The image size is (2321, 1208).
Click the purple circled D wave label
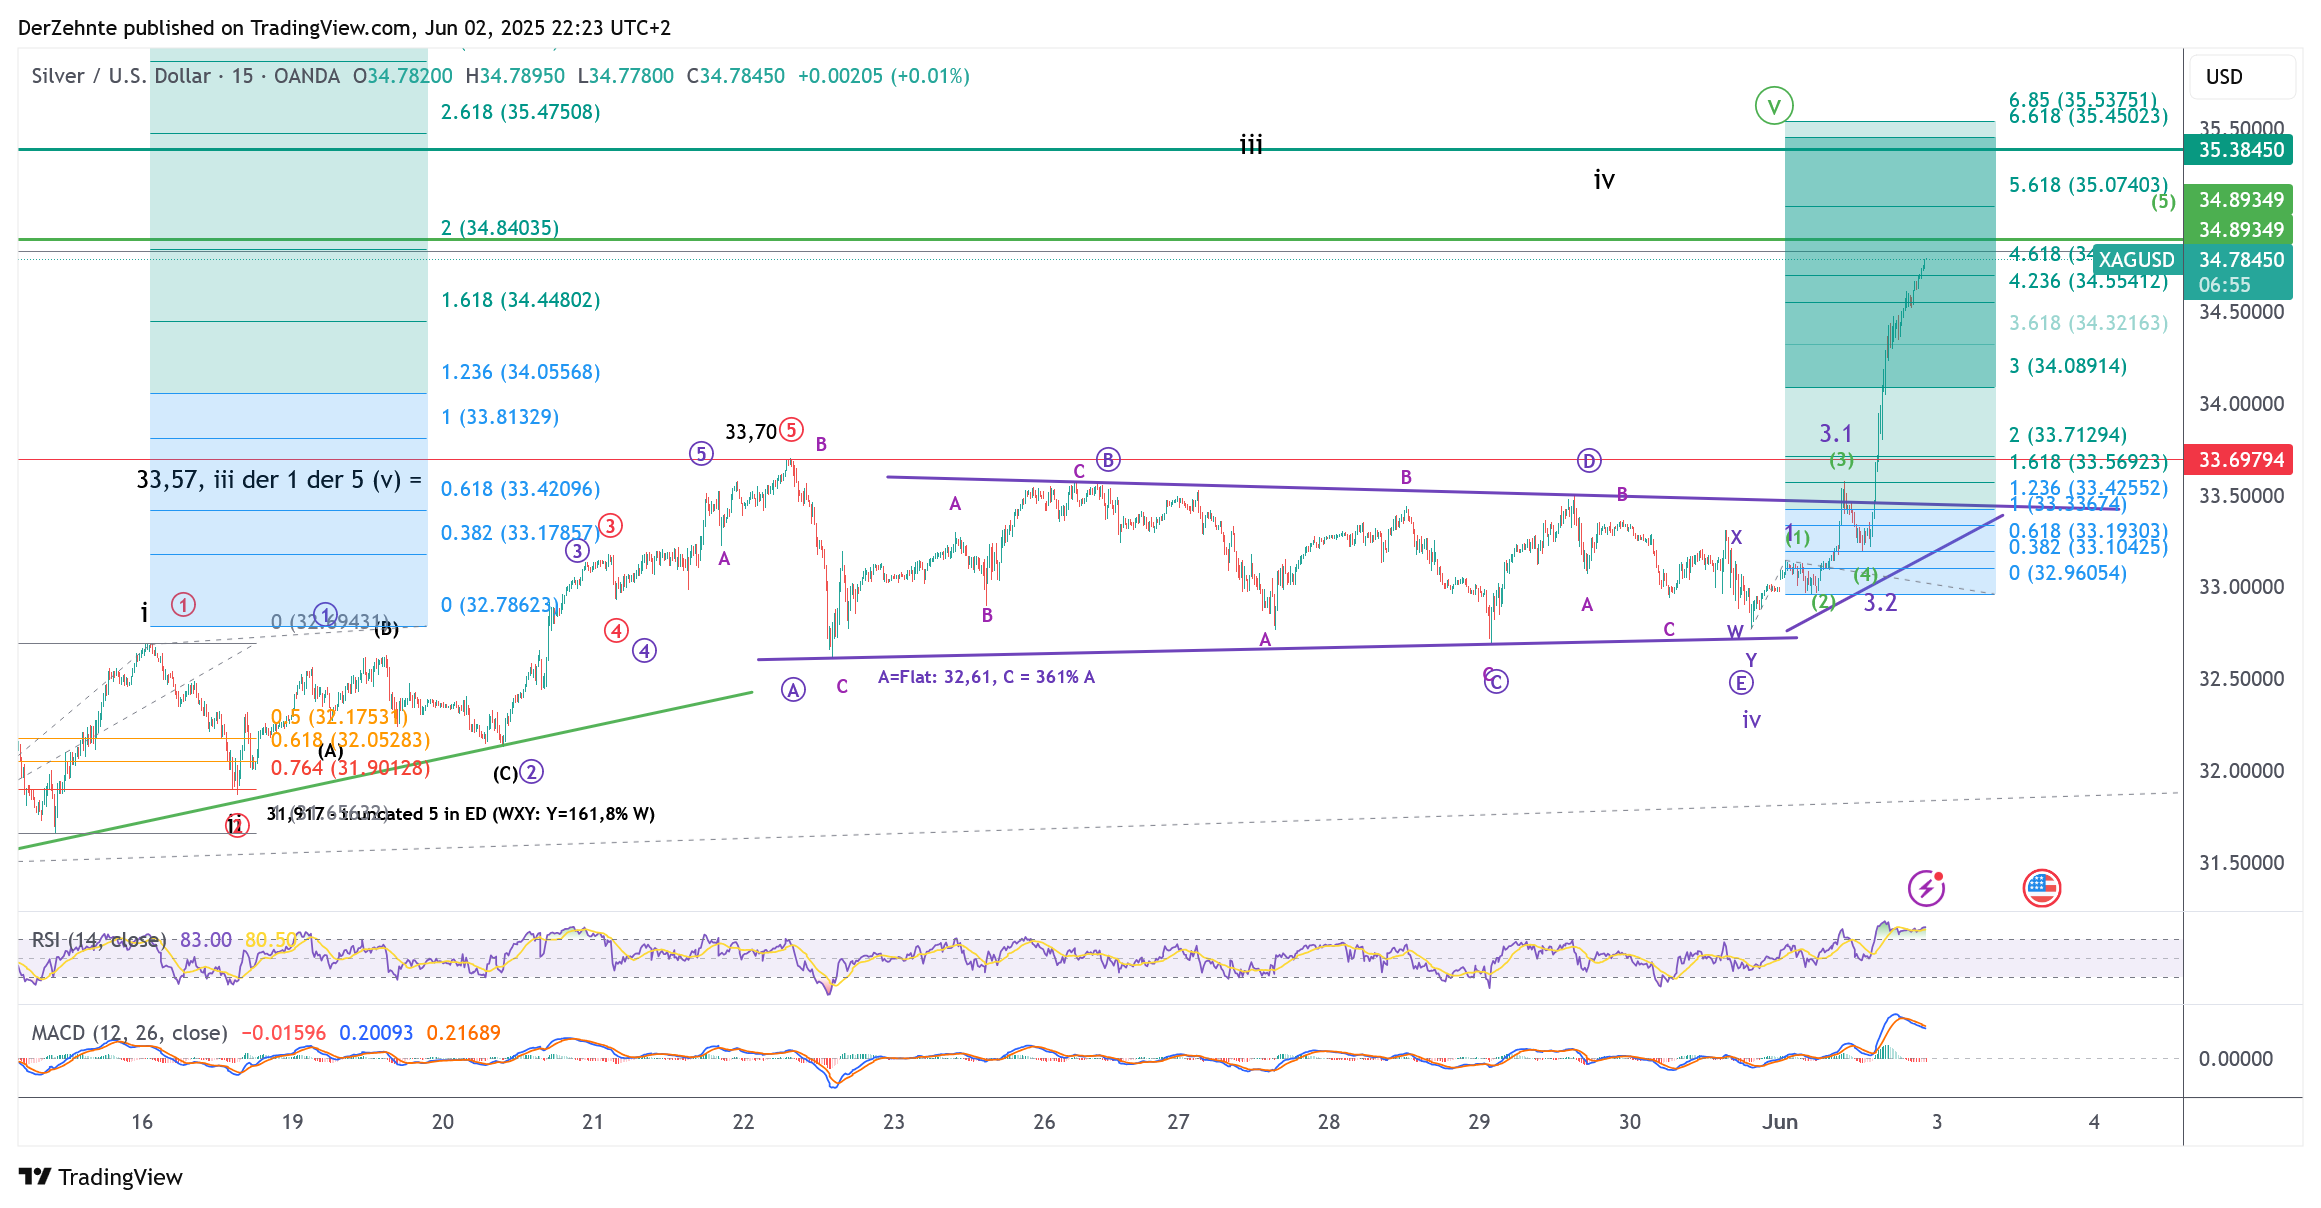(x=1589, y=461)
